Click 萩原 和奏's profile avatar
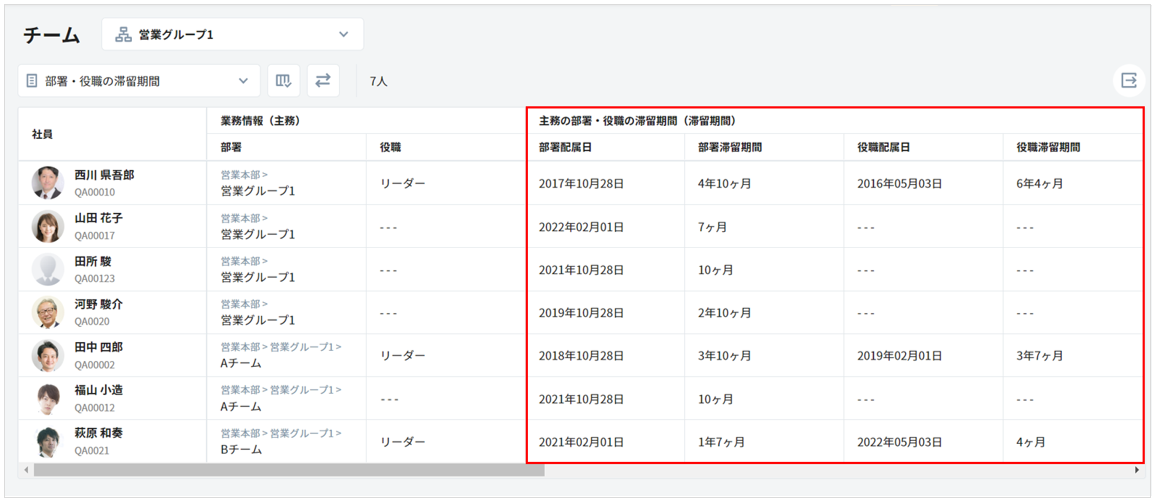This screenshot has height=502, width=1154. 47,441
